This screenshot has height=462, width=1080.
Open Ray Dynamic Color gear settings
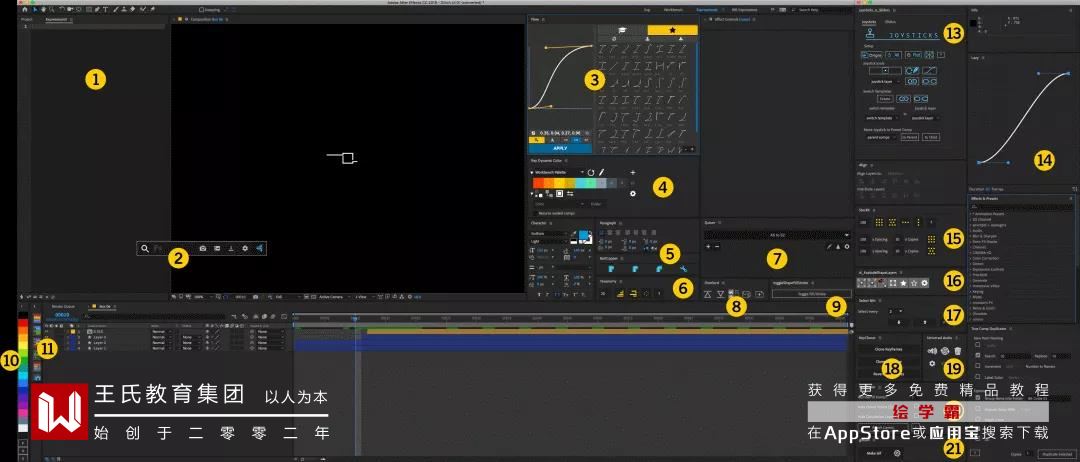[x=632, y=193]
